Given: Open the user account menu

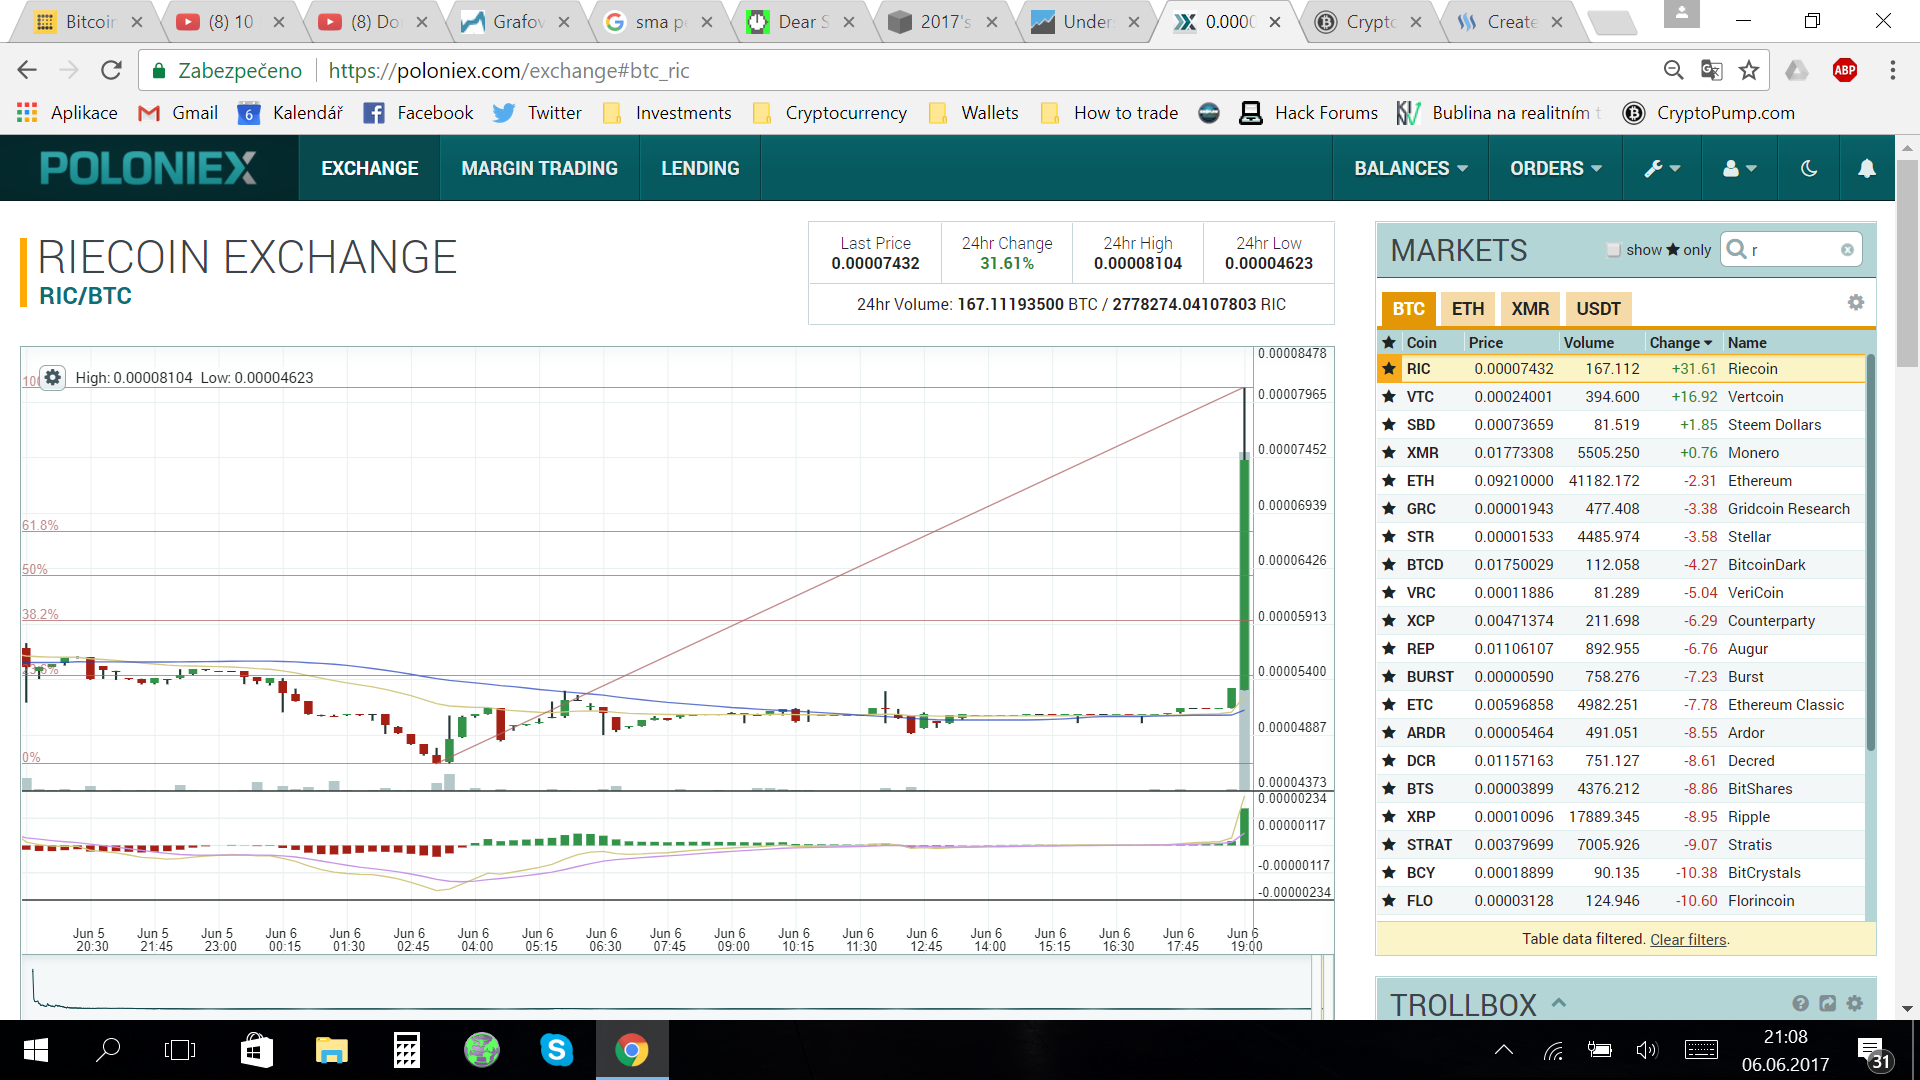Looking at the screenshot, I should [1740, 169].
